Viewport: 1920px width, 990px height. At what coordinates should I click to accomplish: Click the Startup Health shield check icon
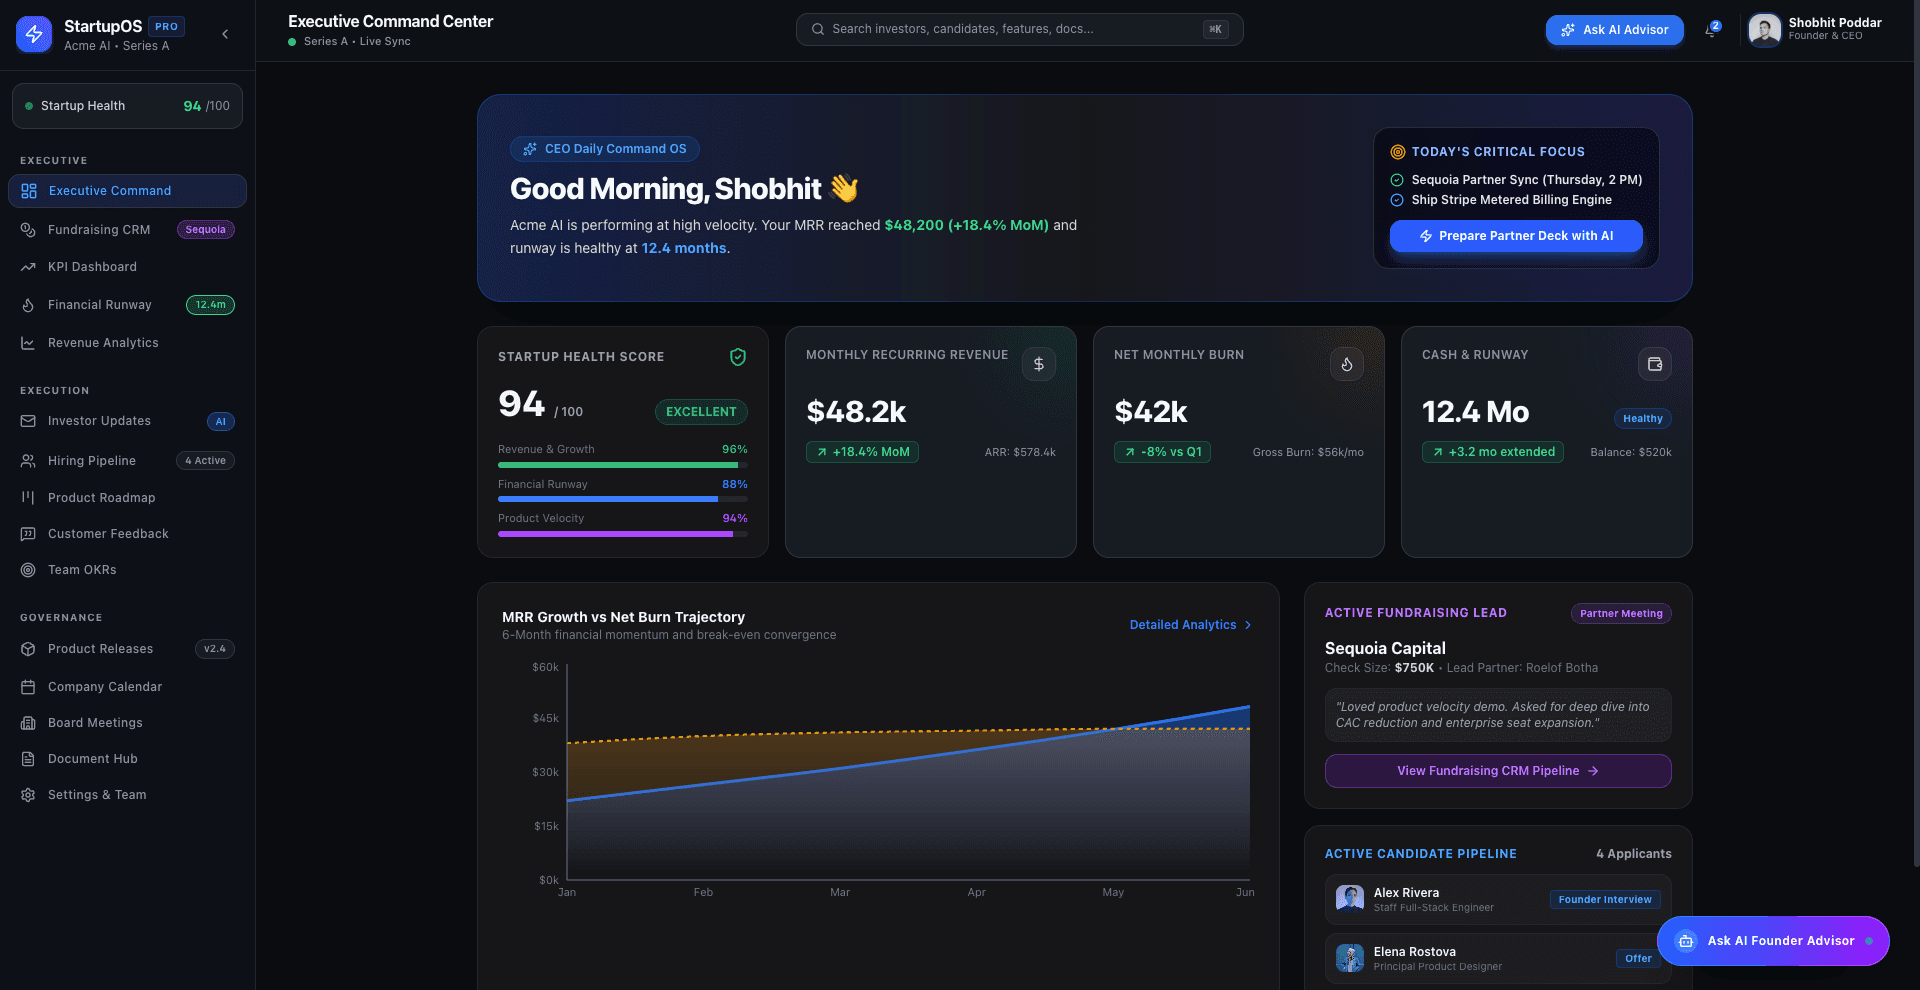pos(738,357)
